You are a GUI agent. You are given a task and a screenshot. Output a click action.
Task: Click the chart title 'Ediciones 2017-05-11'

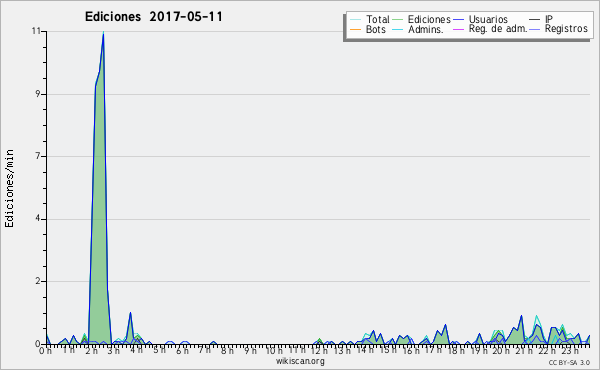[x=153, y=17]
